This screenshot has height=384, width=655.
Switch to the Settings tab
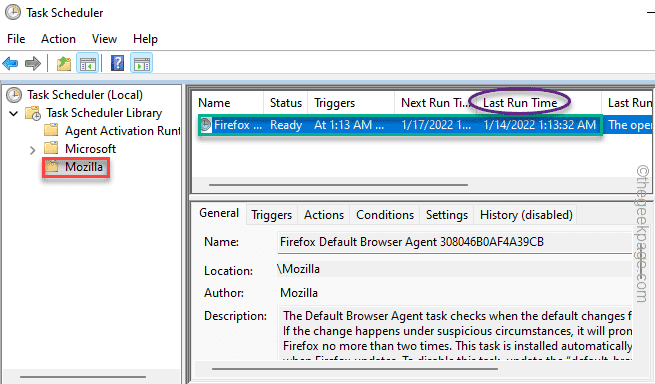pyautogui.click(x=447, y=215)
